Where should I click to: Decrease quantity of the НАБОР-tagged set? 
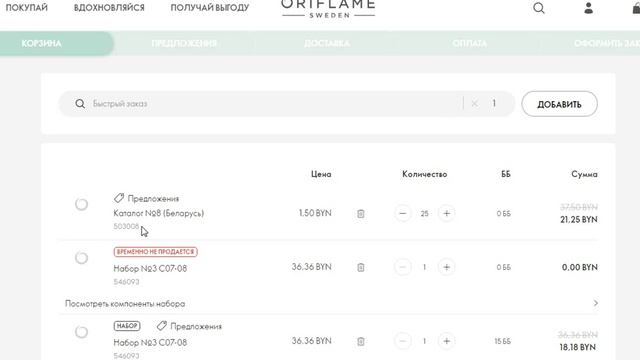402,341
